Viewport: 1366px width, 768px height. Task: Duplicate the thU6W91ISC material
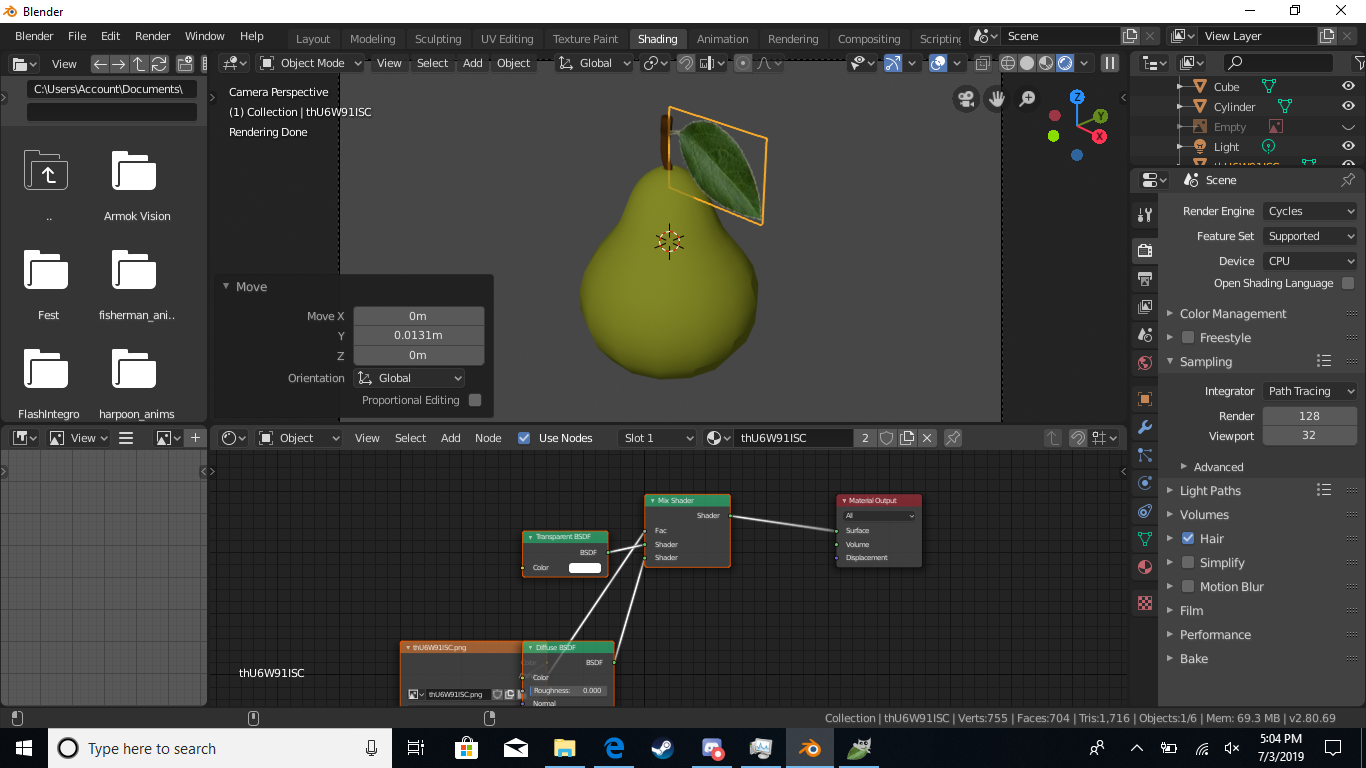907,438
